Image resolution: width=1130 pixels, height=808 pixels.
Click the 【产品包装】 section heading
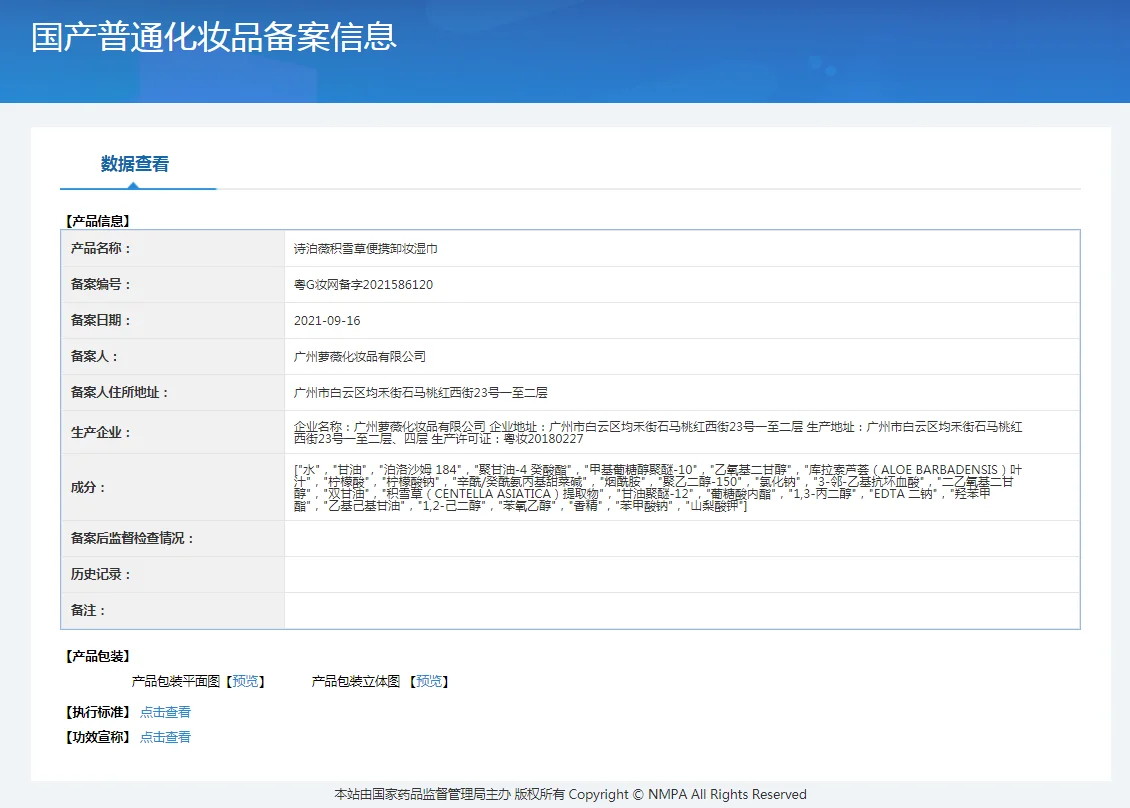pyautogui.click(x=98, y=656)
